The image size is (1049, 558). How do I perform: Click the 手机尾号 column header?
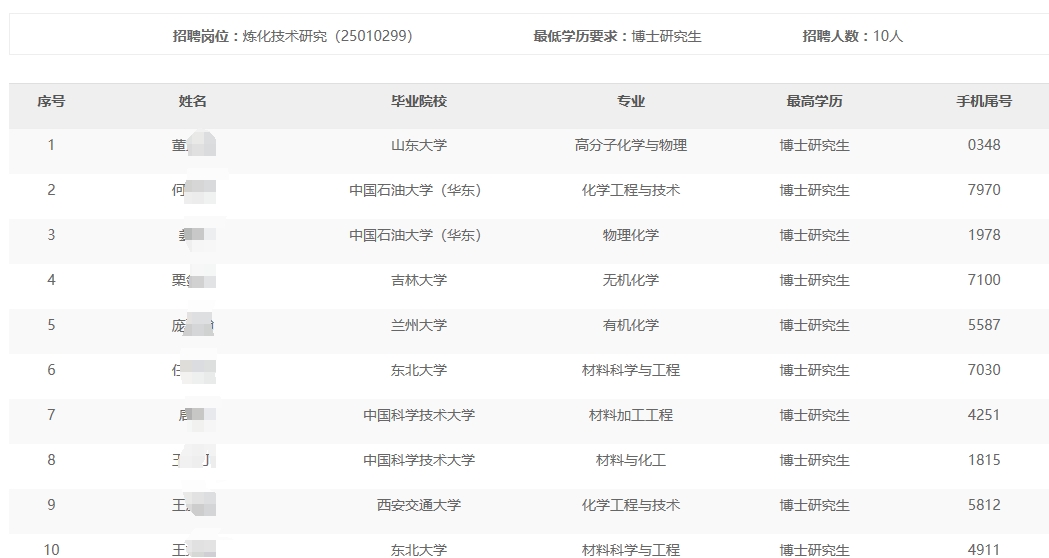(x=984, y=101)
